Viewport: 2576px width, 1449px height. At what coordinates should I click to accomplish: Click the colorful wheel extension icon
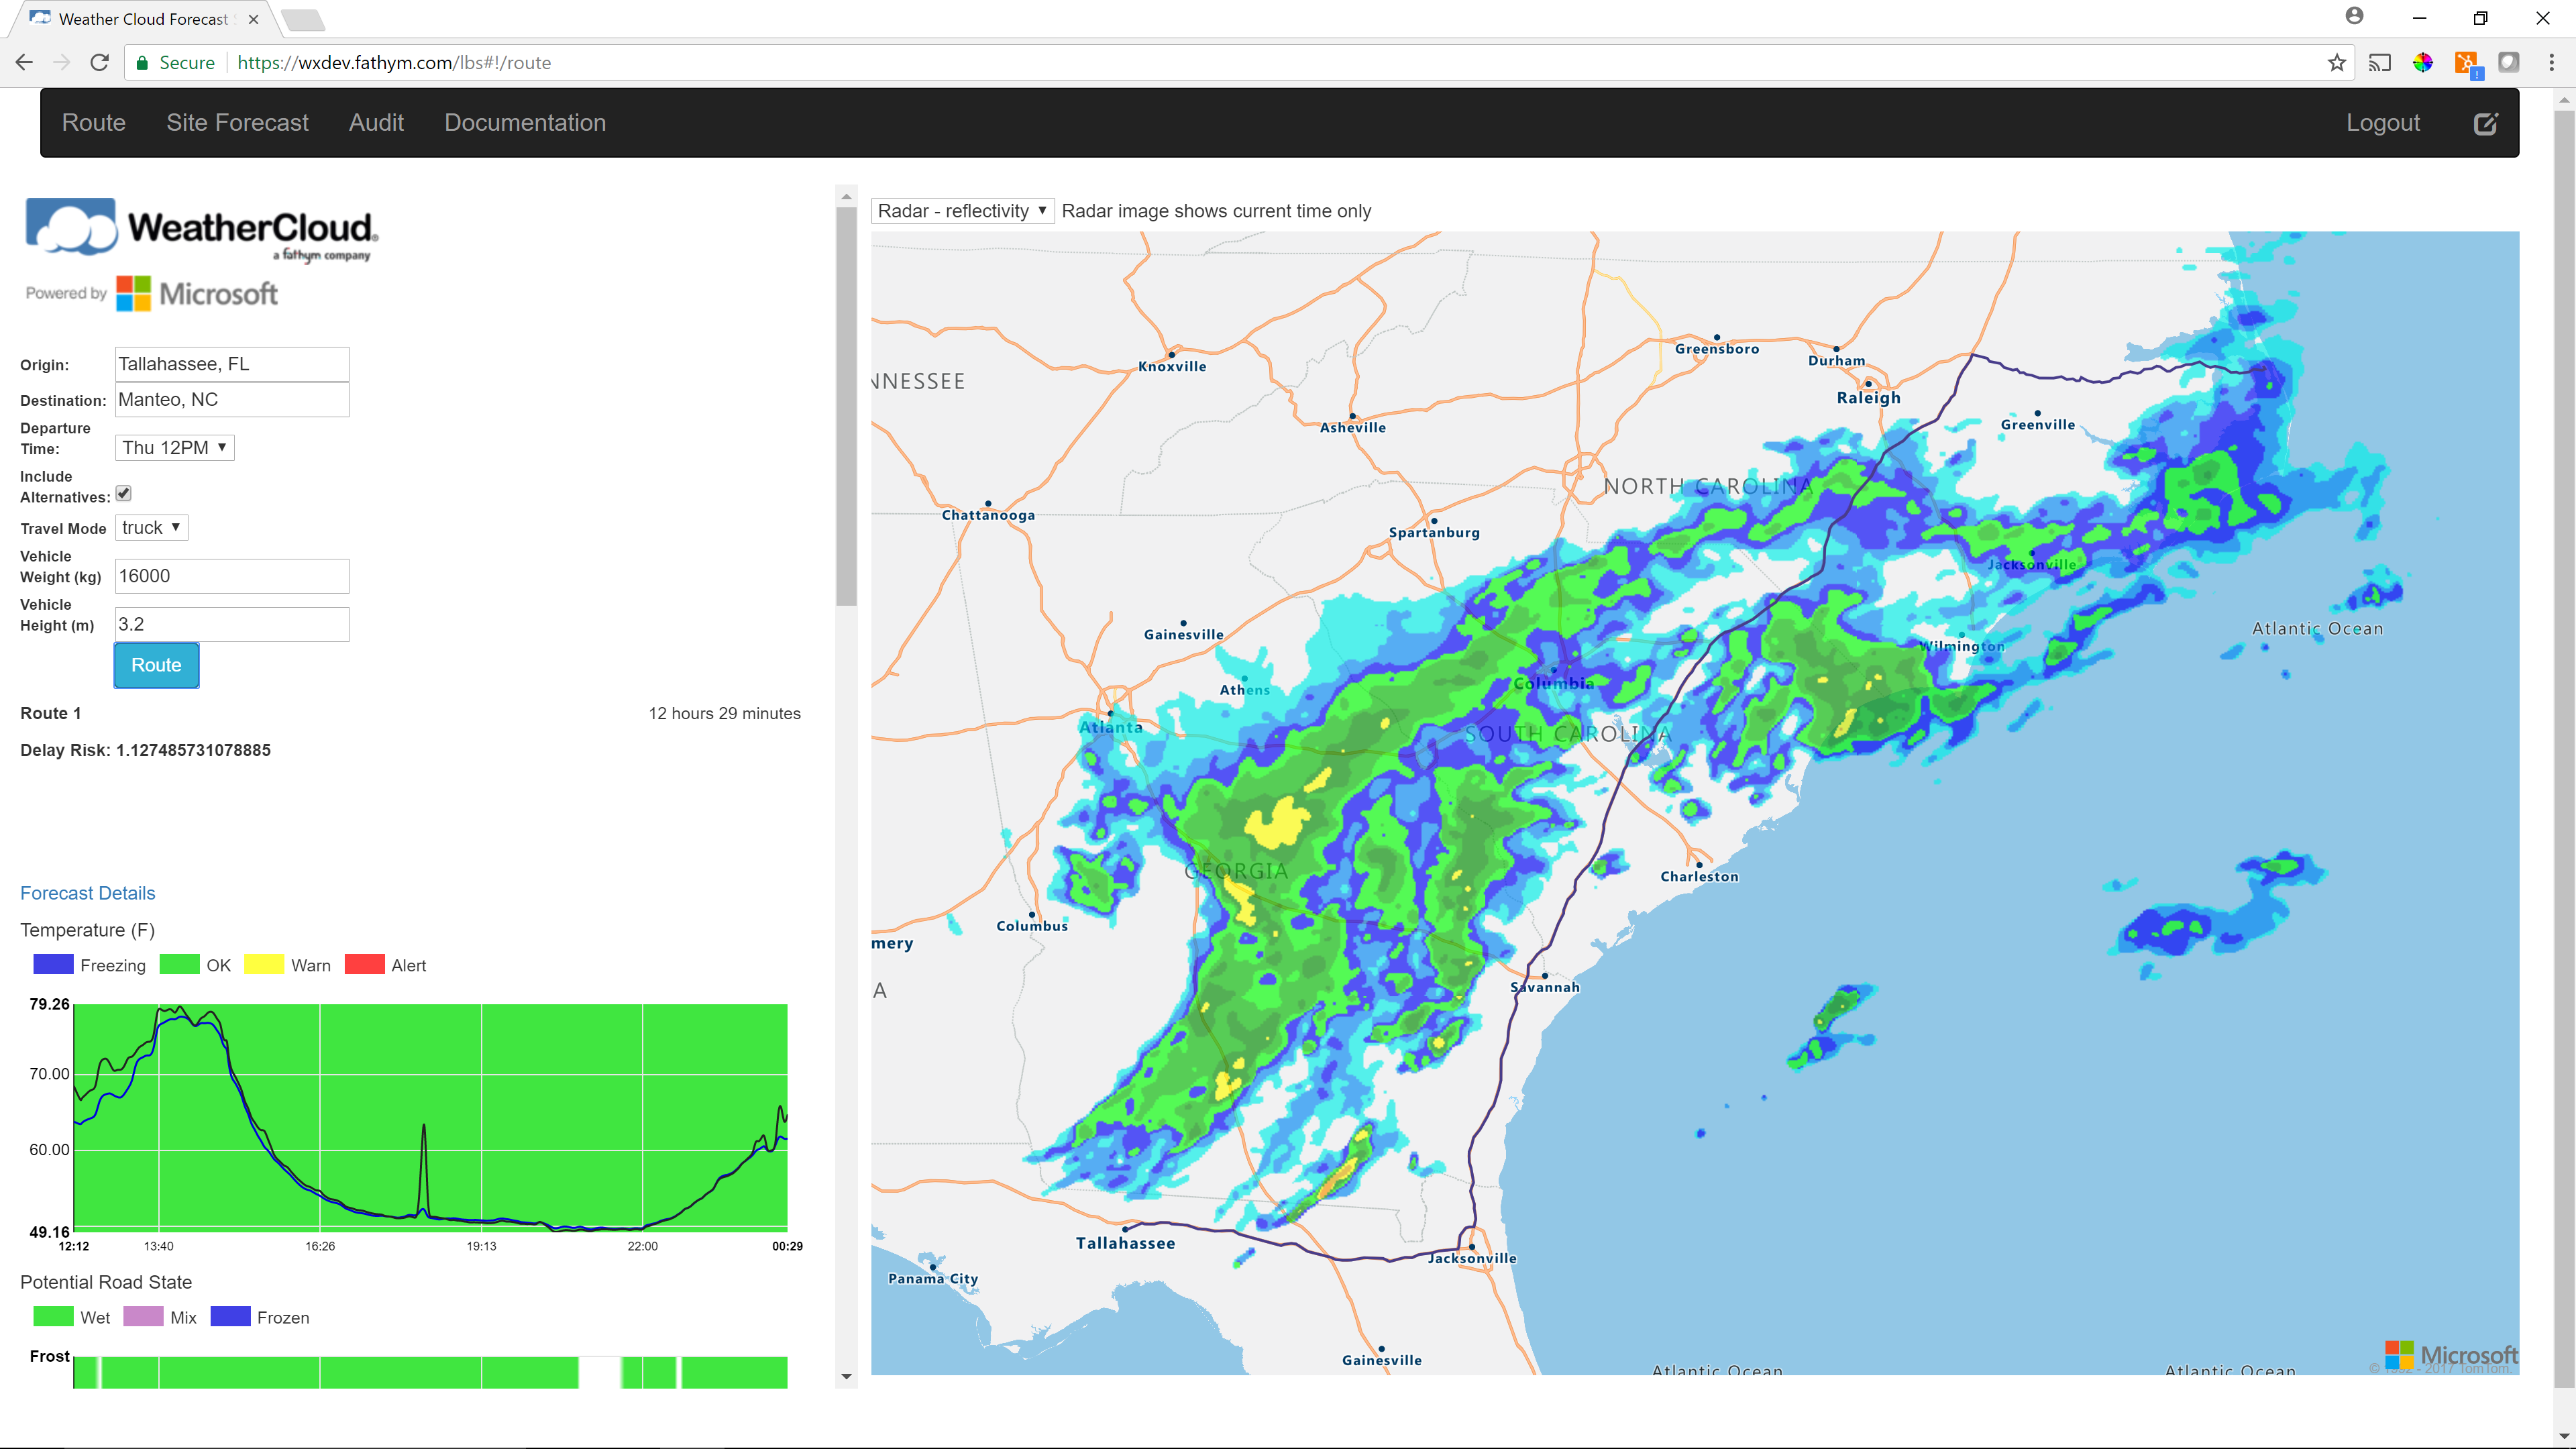coord(2422,62)
